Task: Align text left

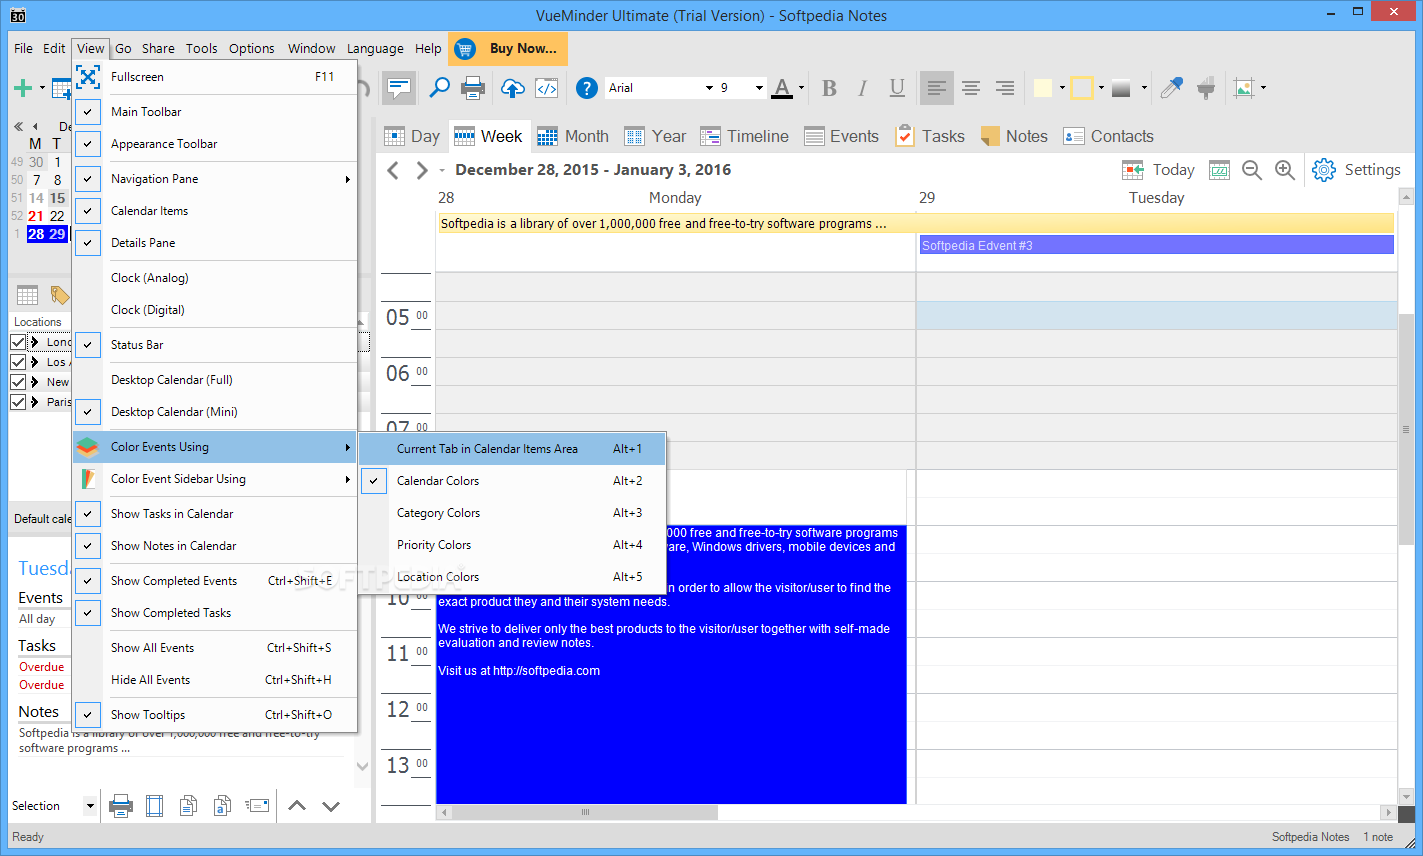Action: [937, 88]
